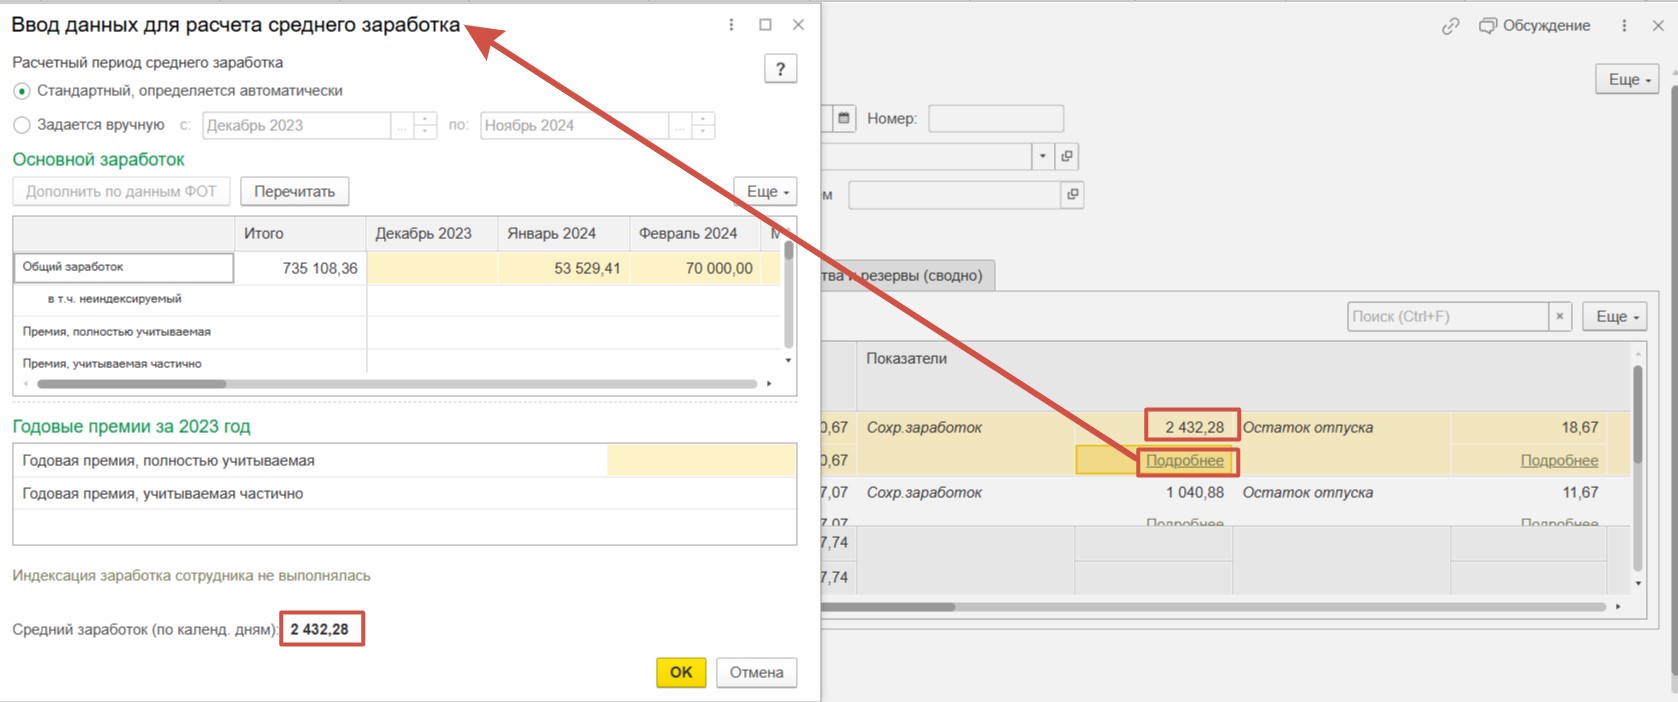
Task: Click the copy link icon
Action: pyautogui.click(x=1450, y=26)
